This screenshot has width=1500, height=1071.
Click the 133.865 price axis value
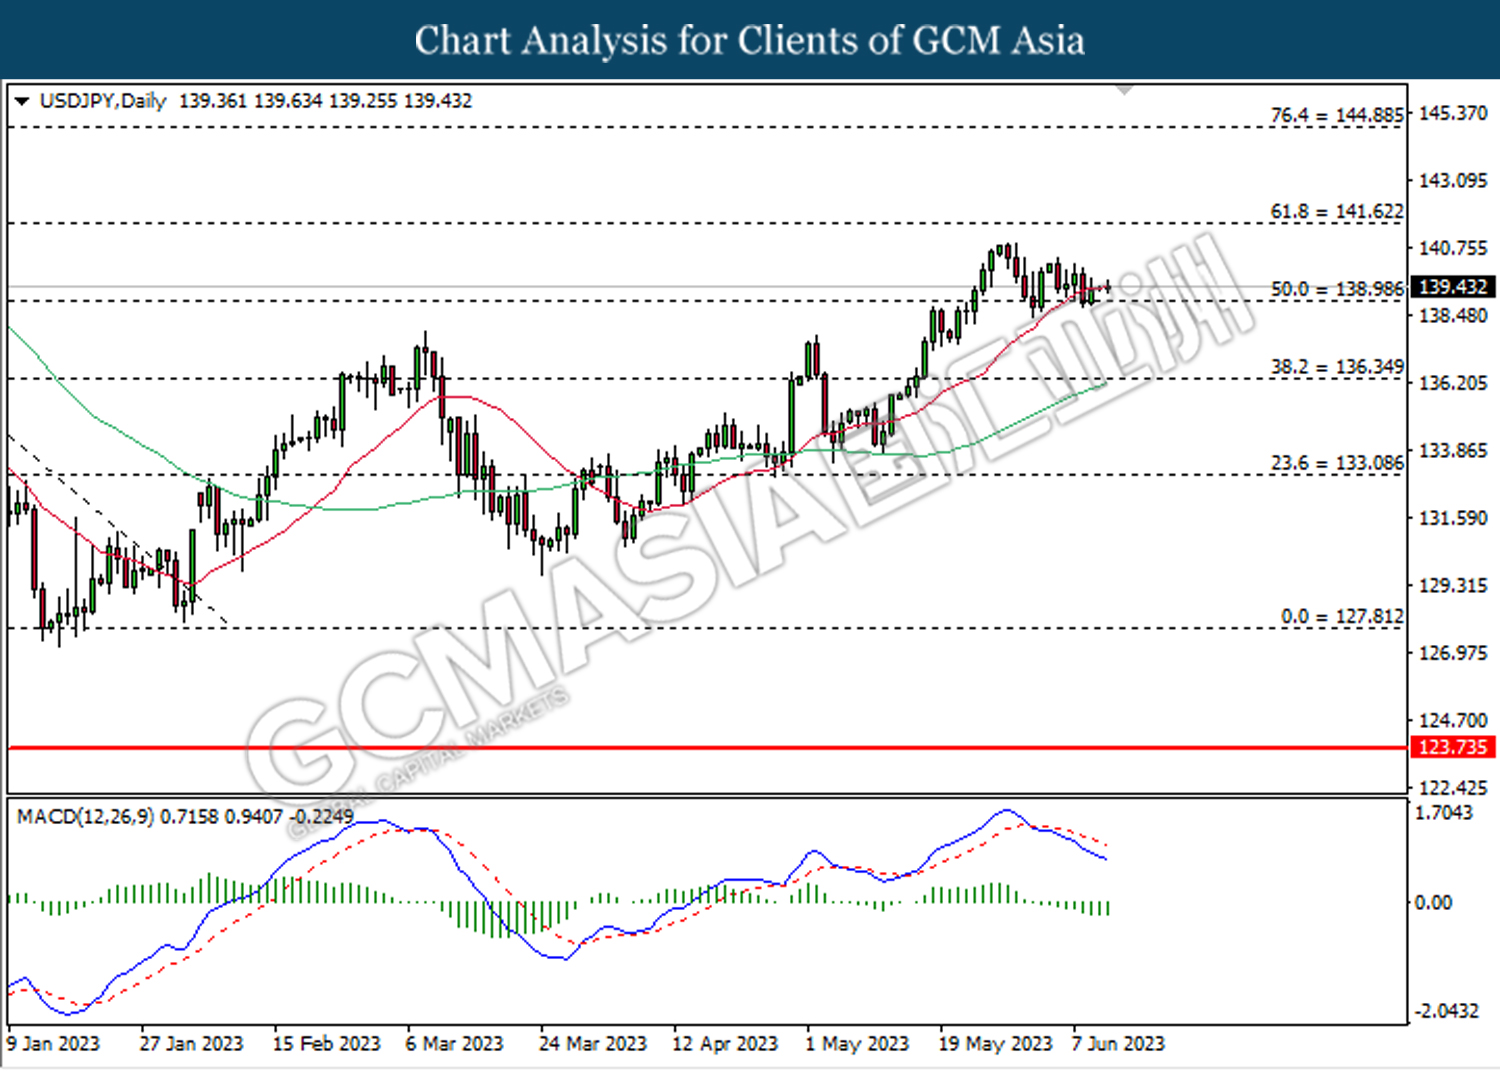click(1453, 451)
